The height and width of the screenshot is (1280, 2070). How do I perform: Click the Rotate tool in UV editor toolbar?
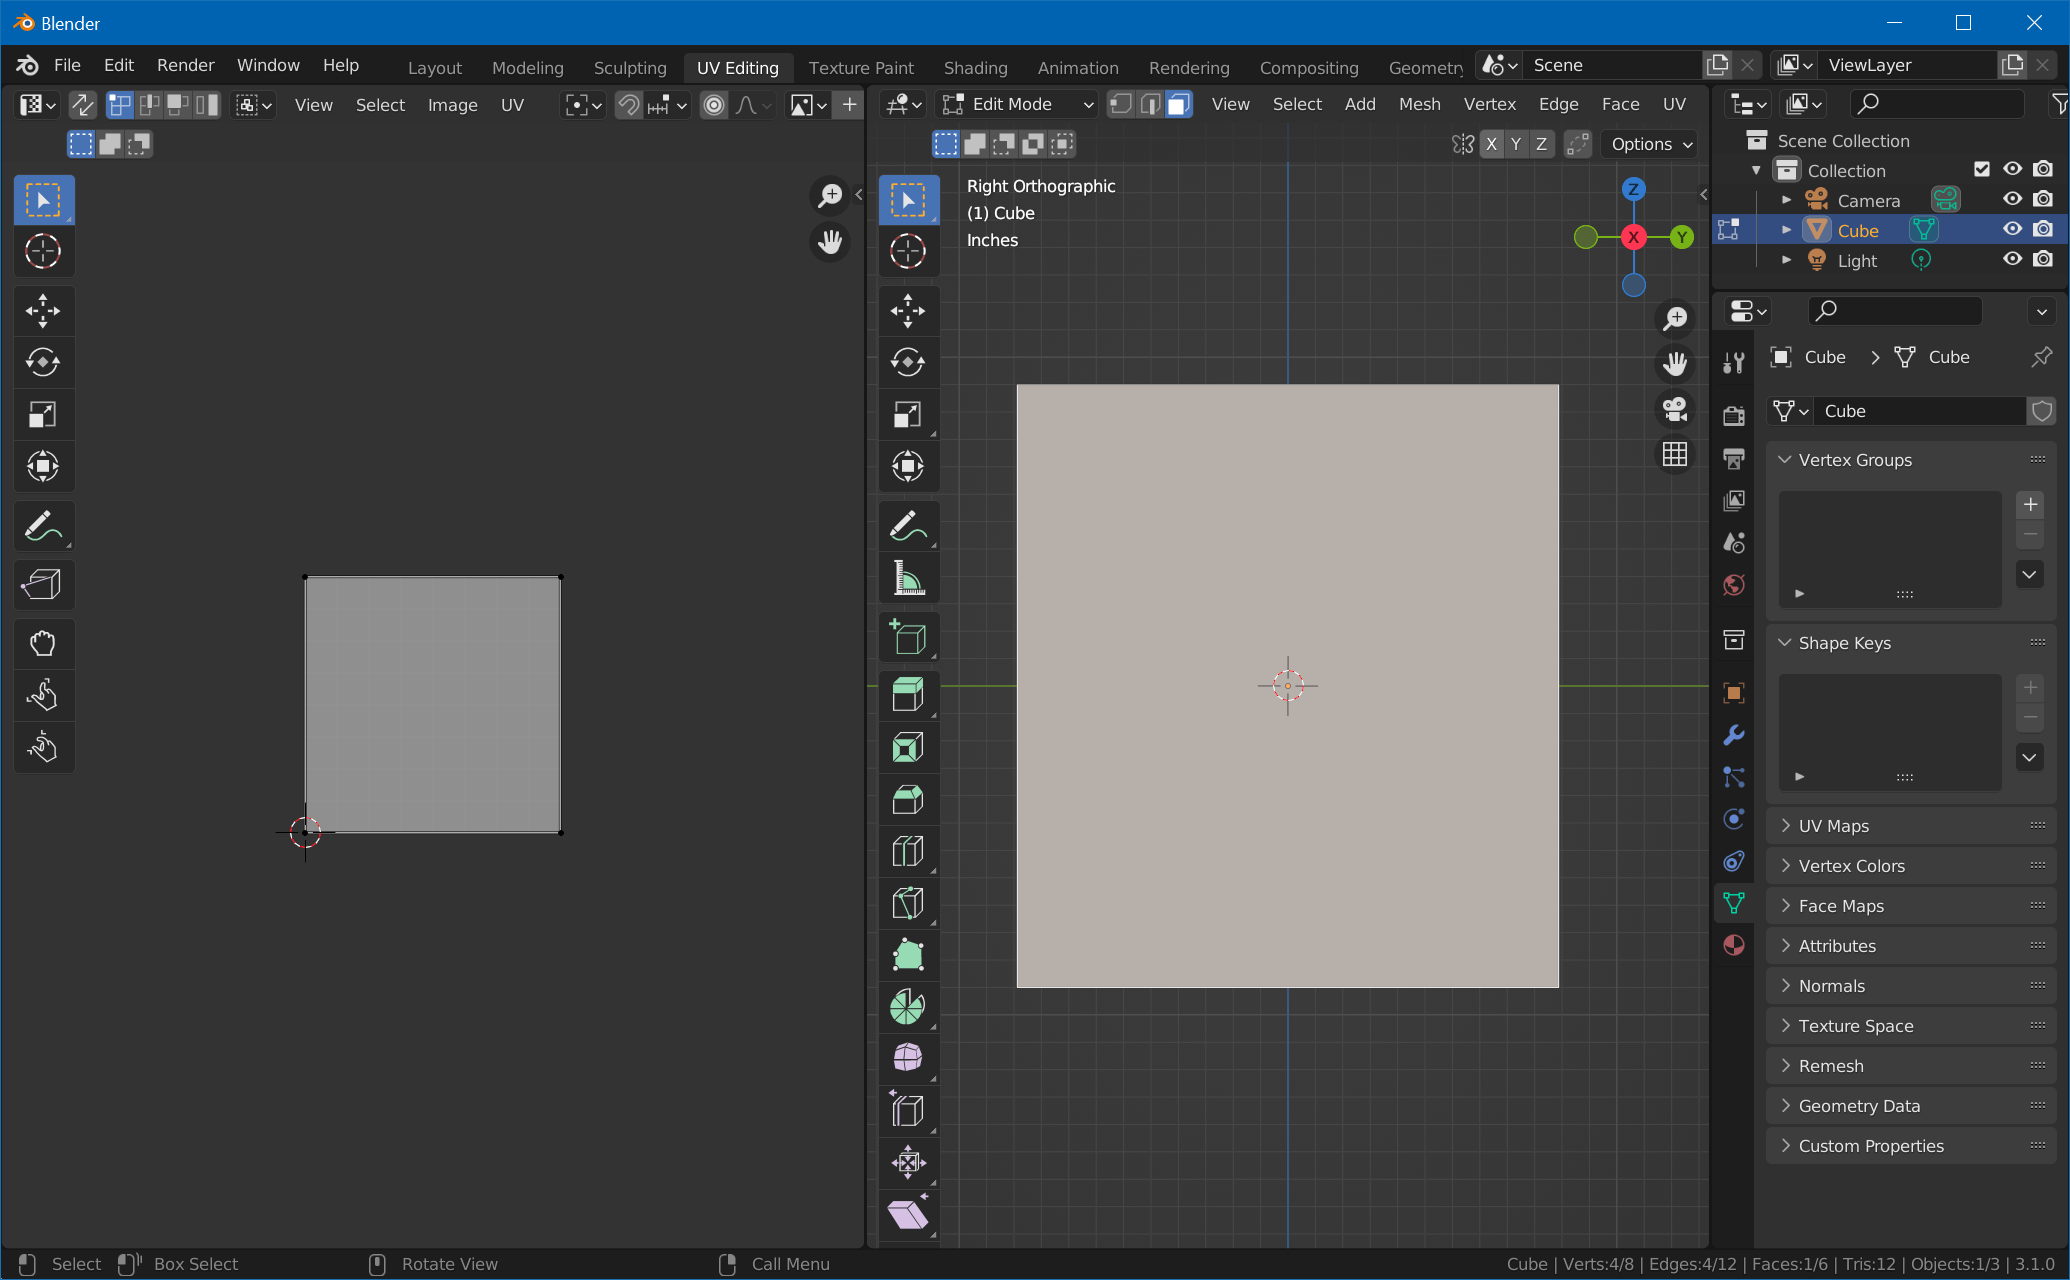[x=43, y=361]
